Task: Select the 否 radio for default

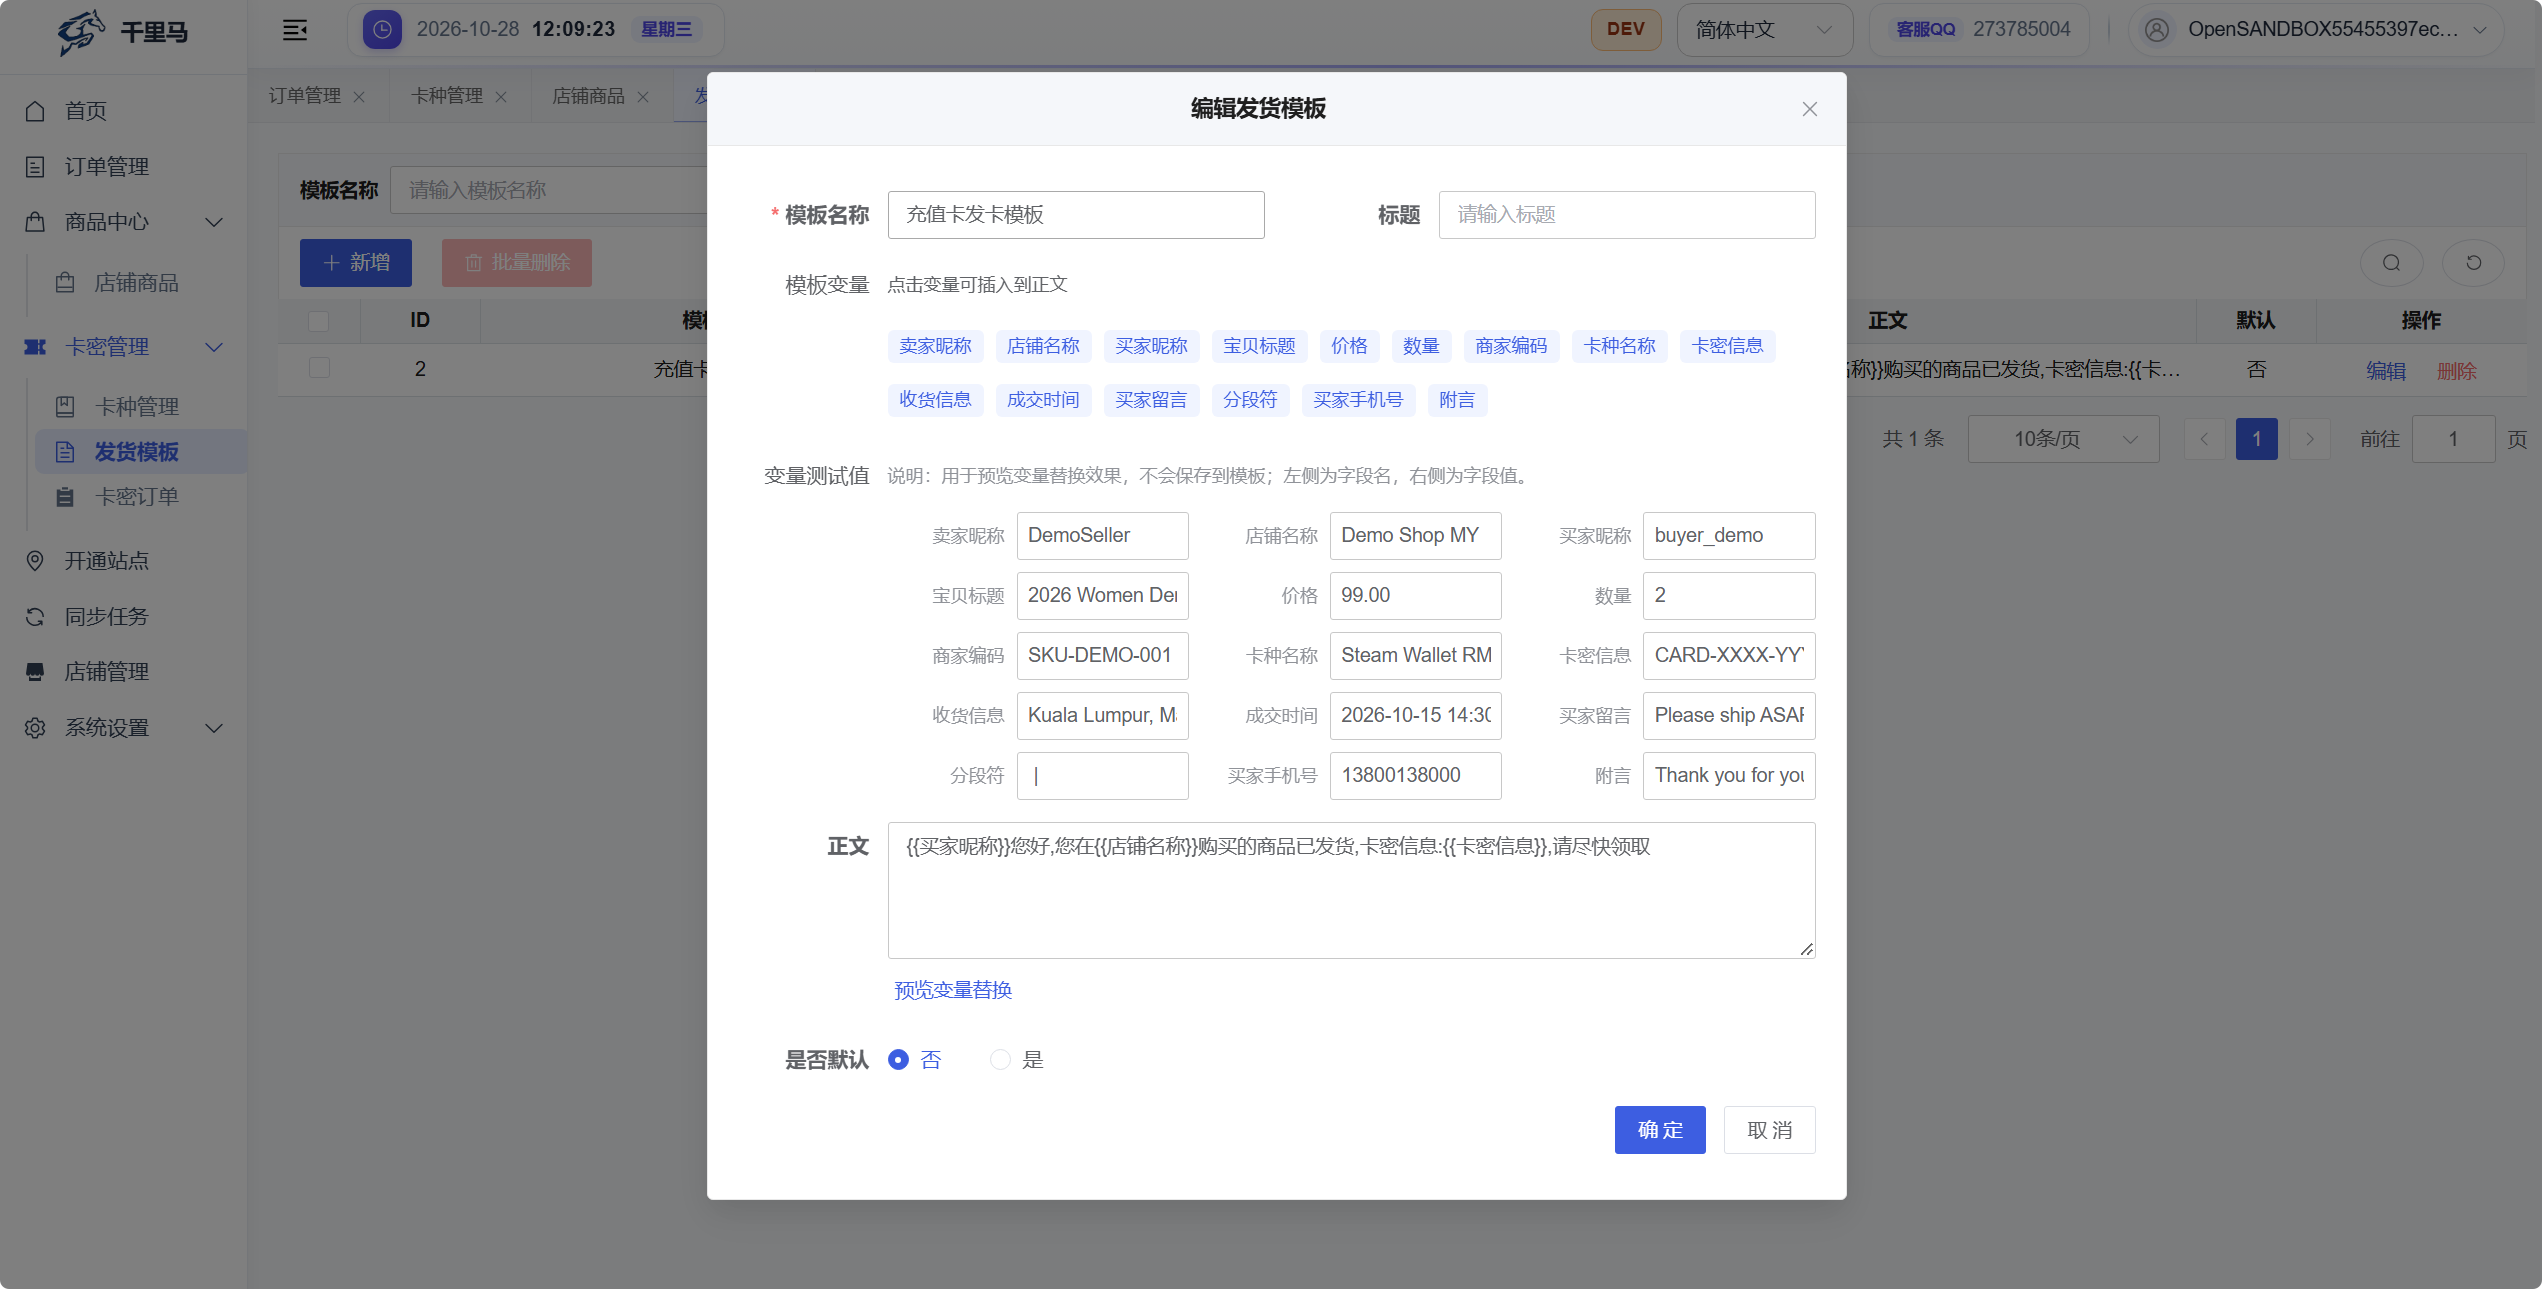Action: (x=898, y=1060)
